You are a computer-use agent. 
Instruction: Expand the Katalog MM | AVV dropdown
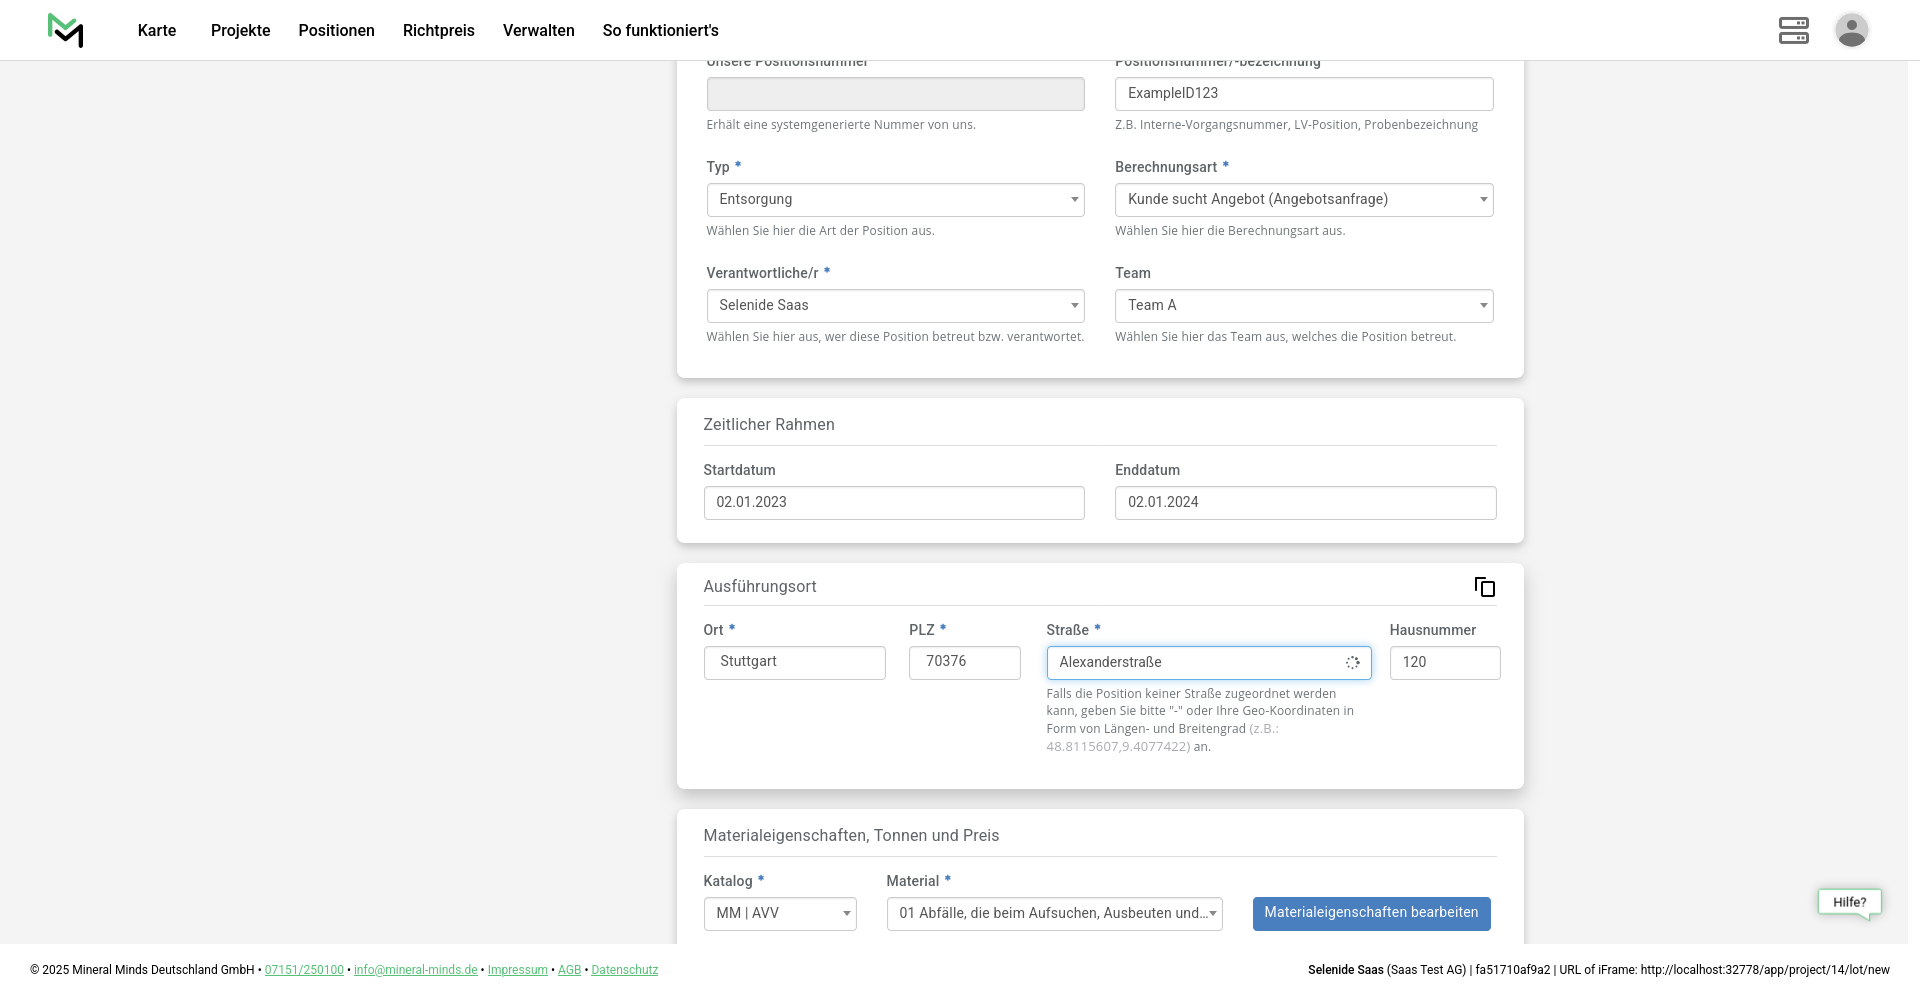[x=779, y=914]
